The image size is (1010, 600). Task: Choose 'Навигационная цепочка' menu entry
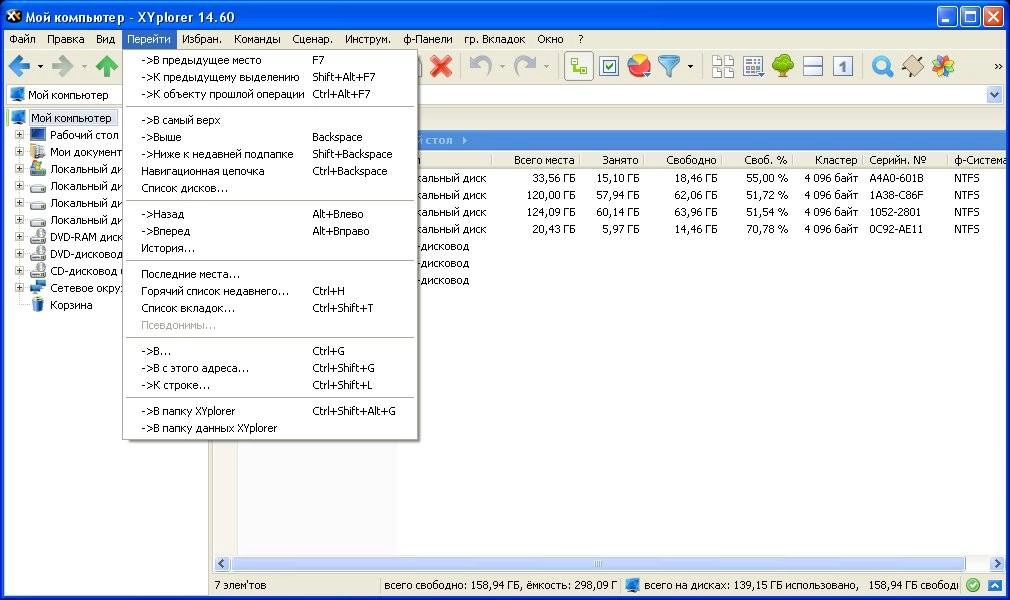point(271,171)
